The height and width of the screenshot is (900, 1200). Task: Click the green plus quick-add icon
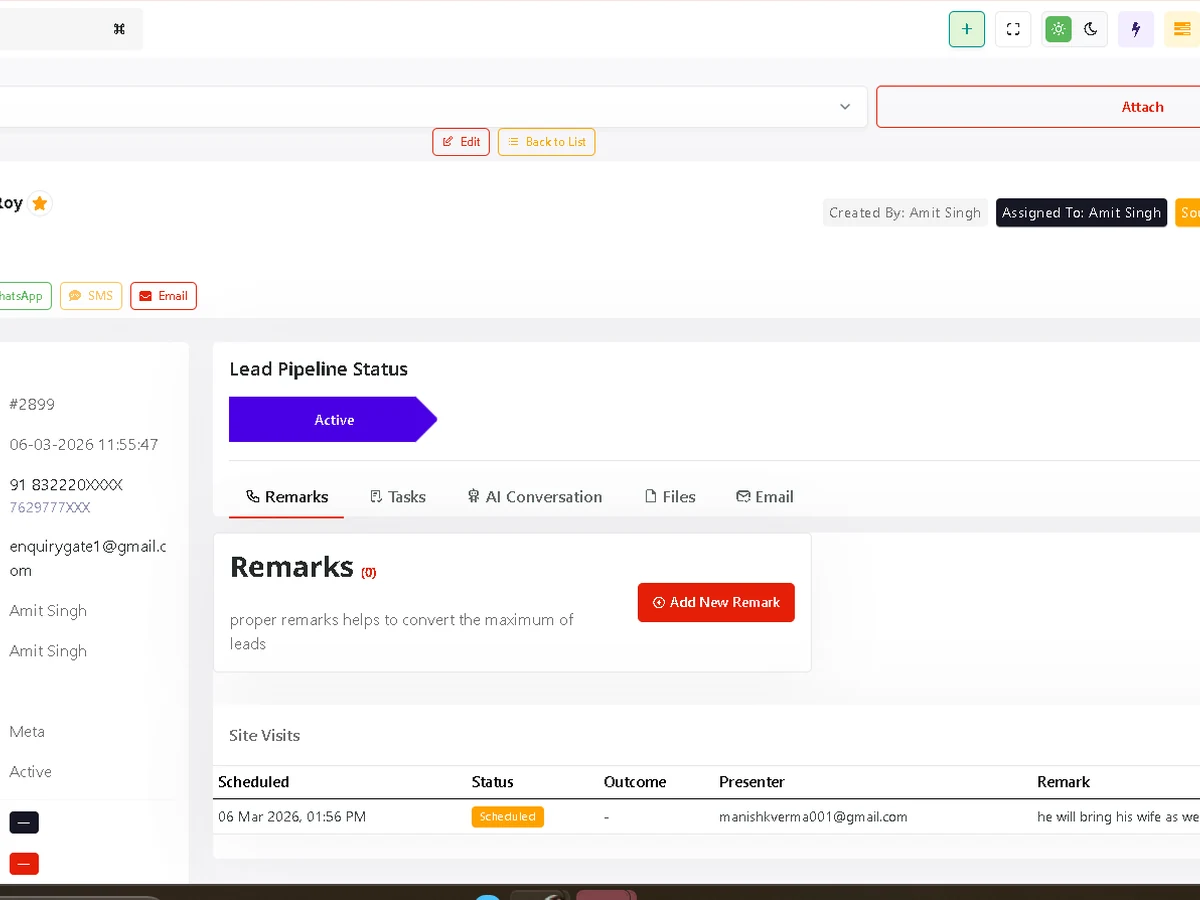(x=966, y=29)
